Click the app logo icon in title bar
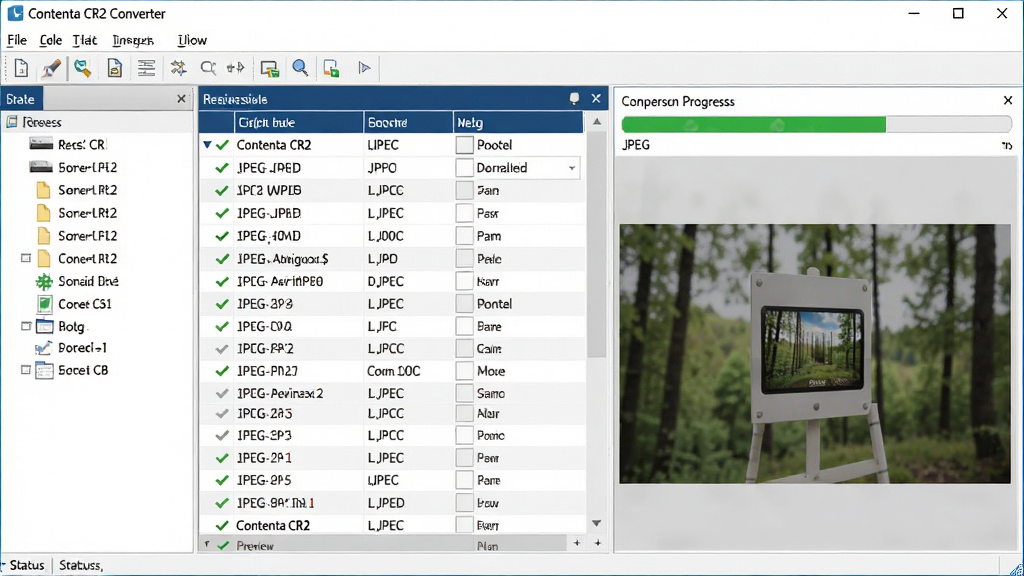This screenshot has height=576, width=1024. point(15,13)
